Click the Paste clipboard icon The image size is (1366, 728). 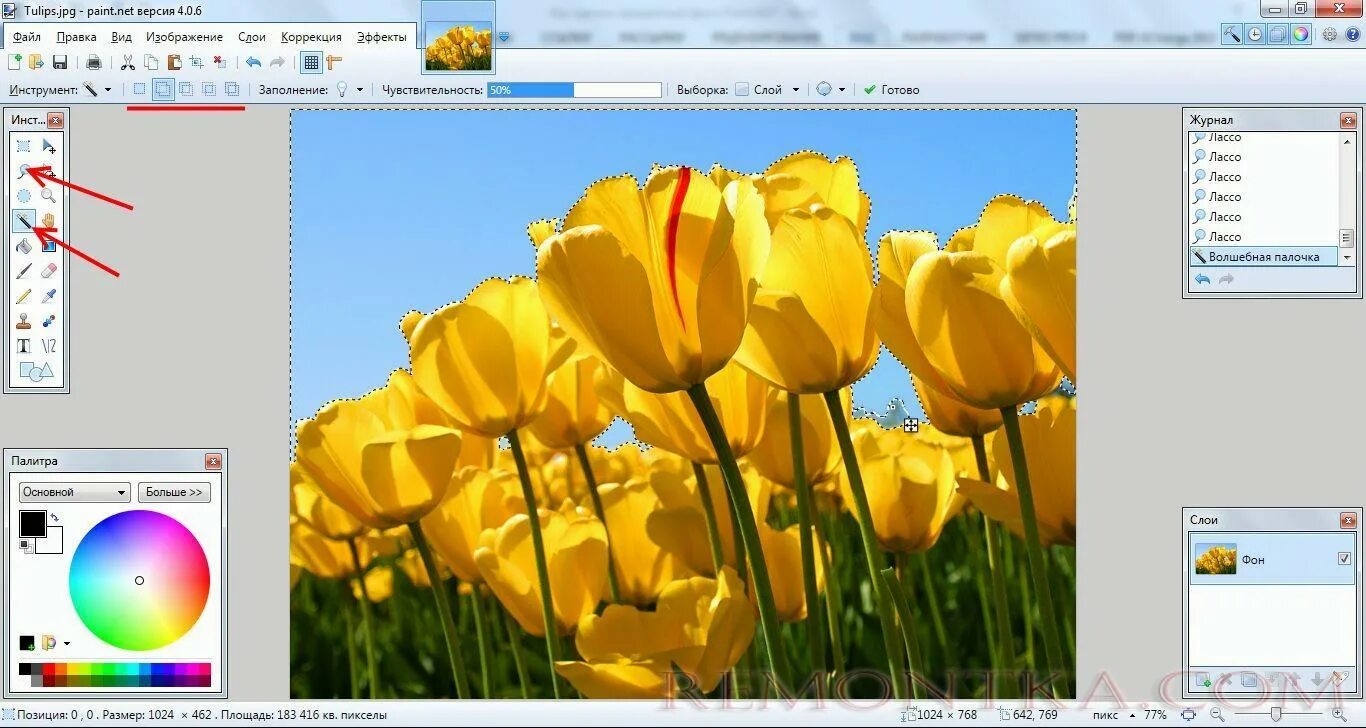coord(174,62)
